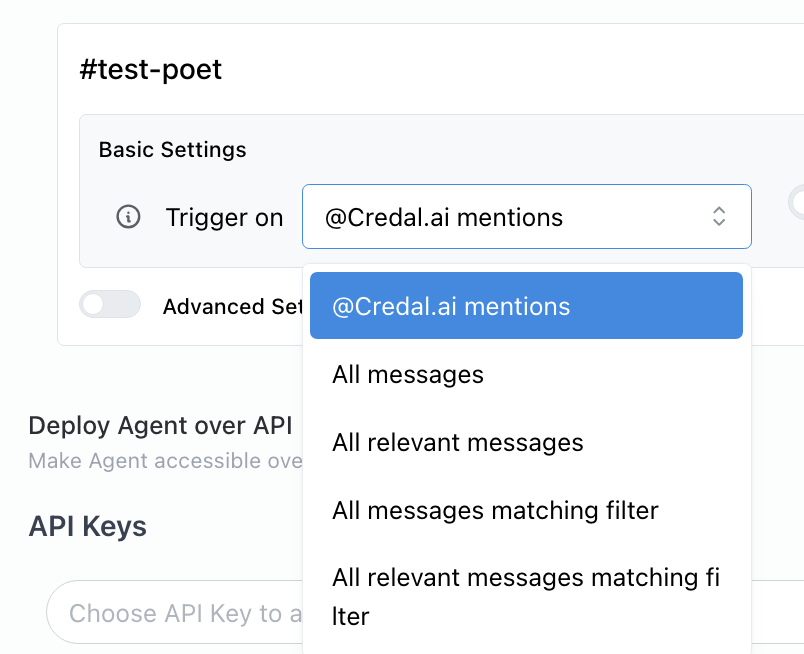The height and width of the screenshot is (654, 804).
Task: Toggle the Advanced Settings switch
Action: pyautogui.click(x=110, y=305)
